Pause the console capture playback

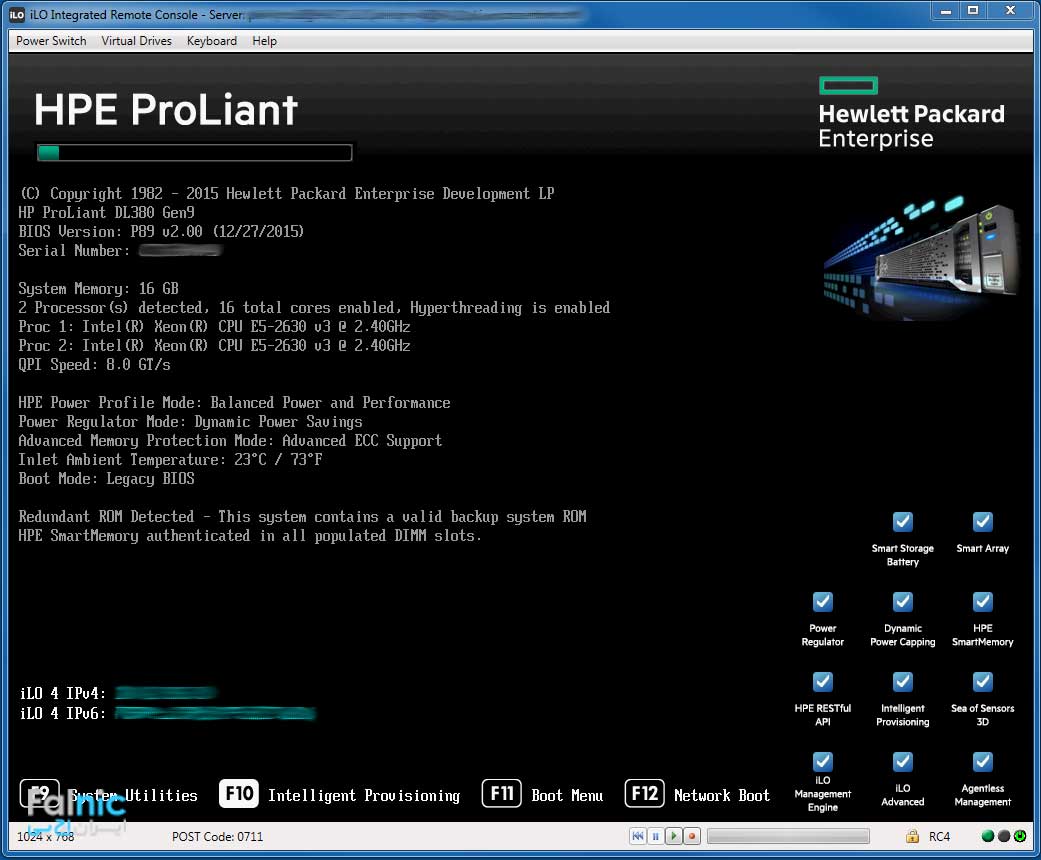coord(655,836)
